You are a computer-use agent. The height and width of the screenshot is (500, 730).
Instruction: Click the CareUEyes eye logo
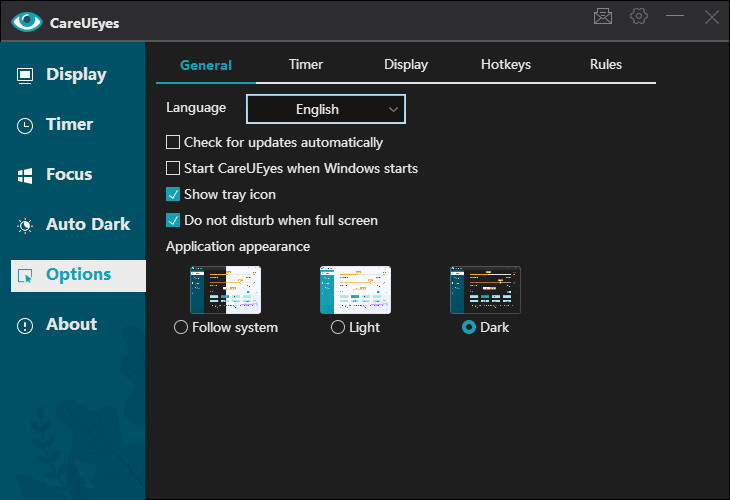[x=27, y=21]
